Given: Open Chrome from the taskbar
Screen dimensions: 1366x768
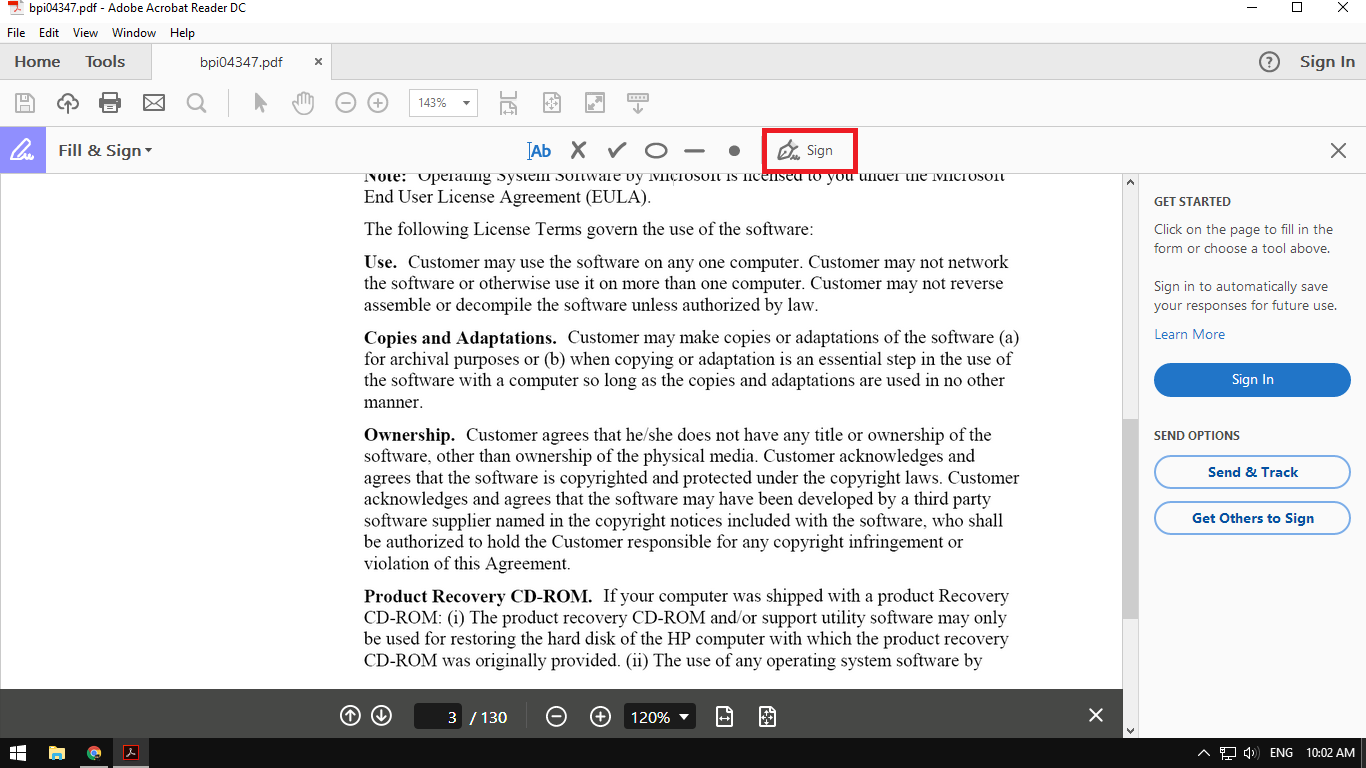Looking at the screenshot, I should 94,753.
